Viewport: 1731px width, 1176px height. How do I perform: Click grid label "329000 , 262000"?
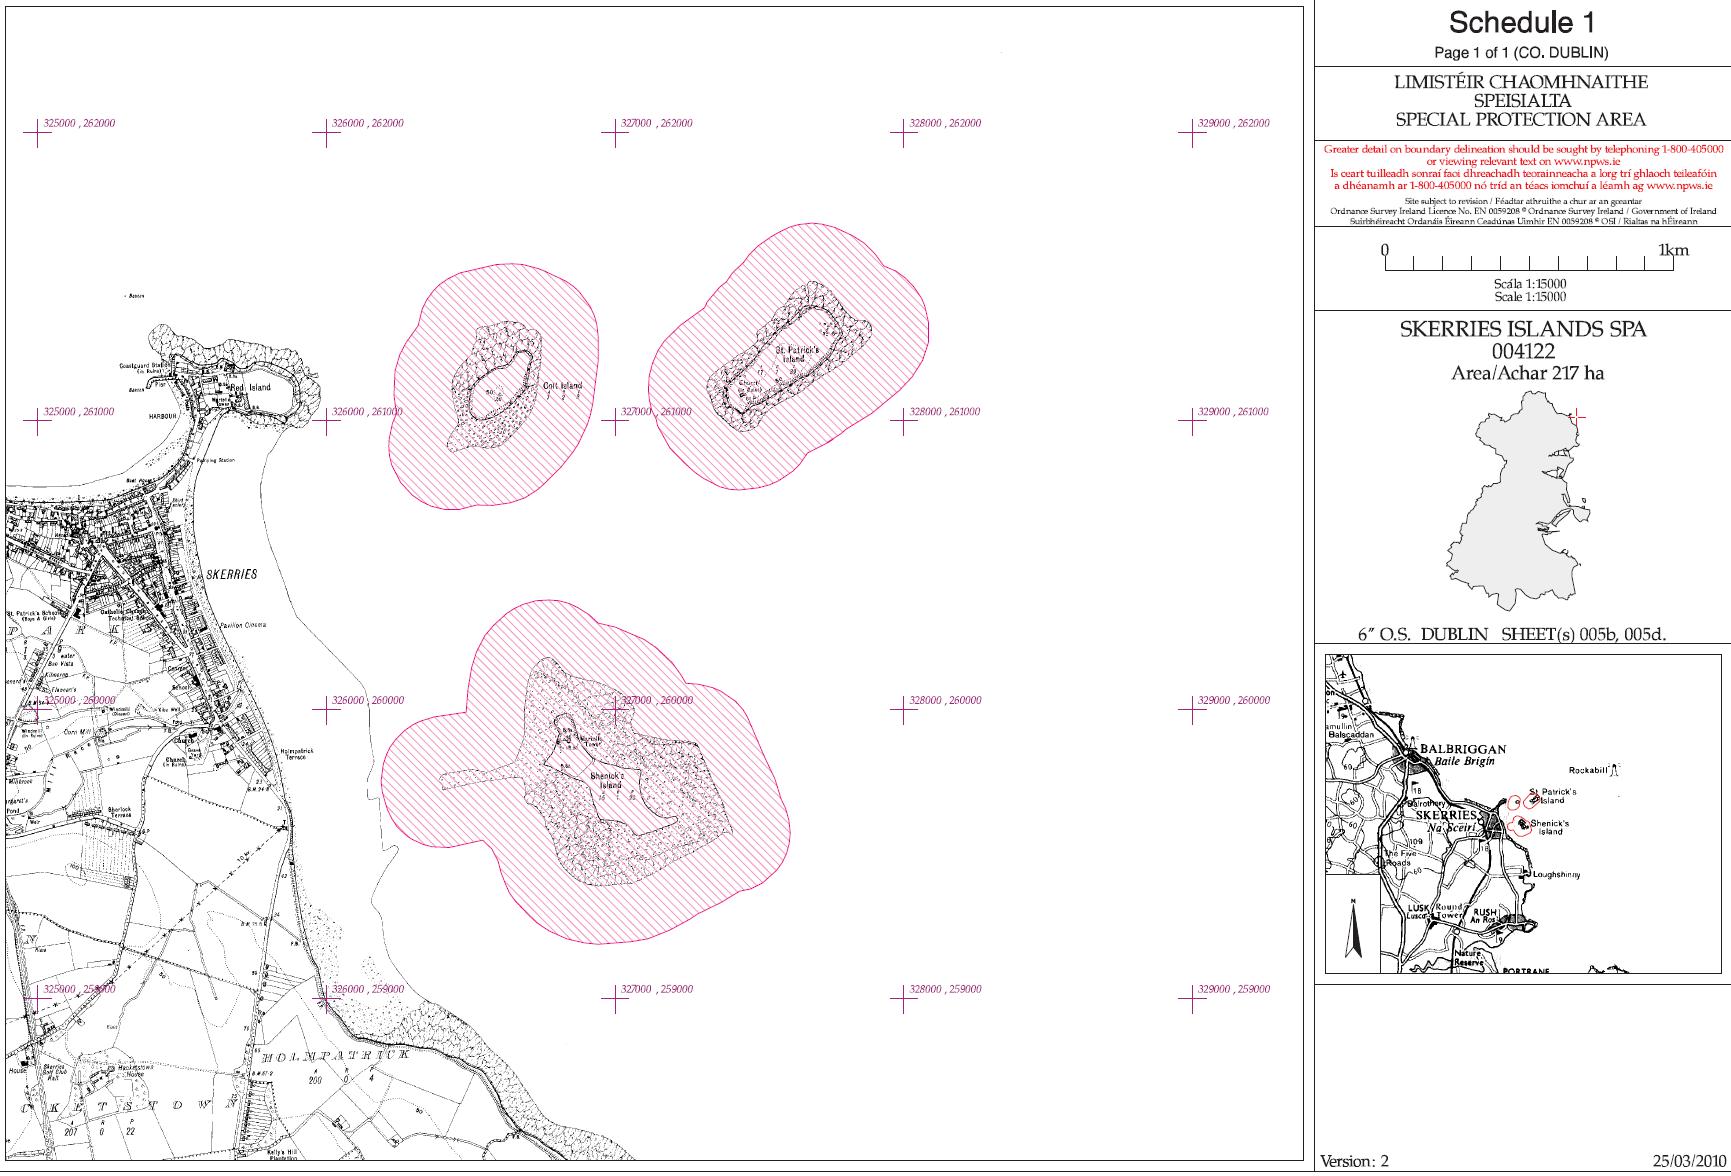(x=1234, y=124)
